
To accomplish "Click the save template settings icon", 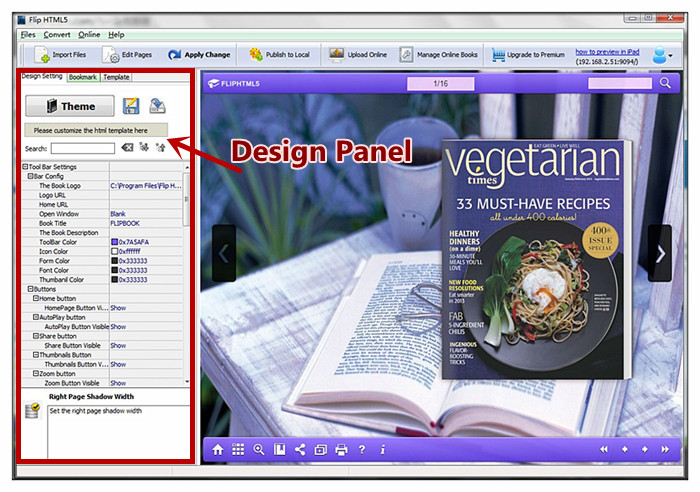I will click(x=131, y=106).
